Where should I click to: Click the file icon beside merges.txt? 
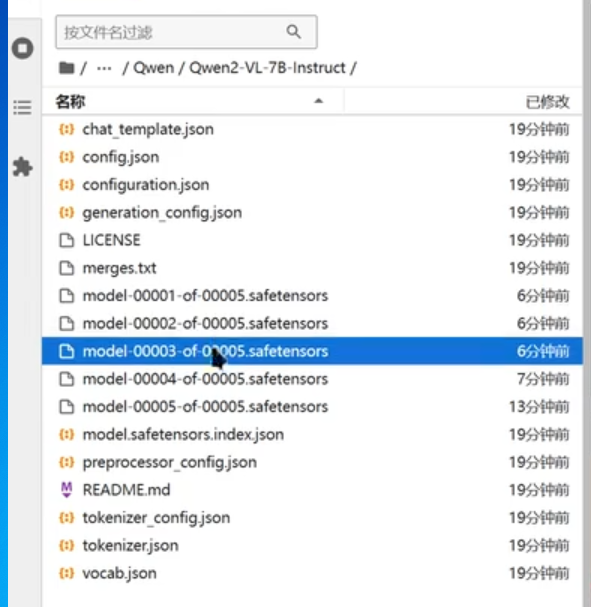tap(67, 268)
